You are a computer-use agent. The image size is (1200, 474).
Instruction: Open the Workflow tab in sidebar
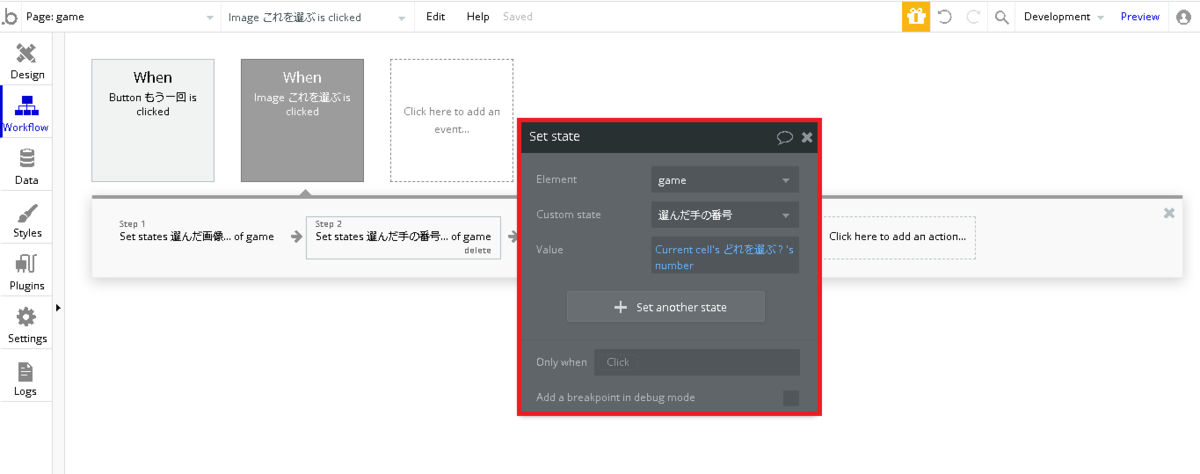(27, 113)
